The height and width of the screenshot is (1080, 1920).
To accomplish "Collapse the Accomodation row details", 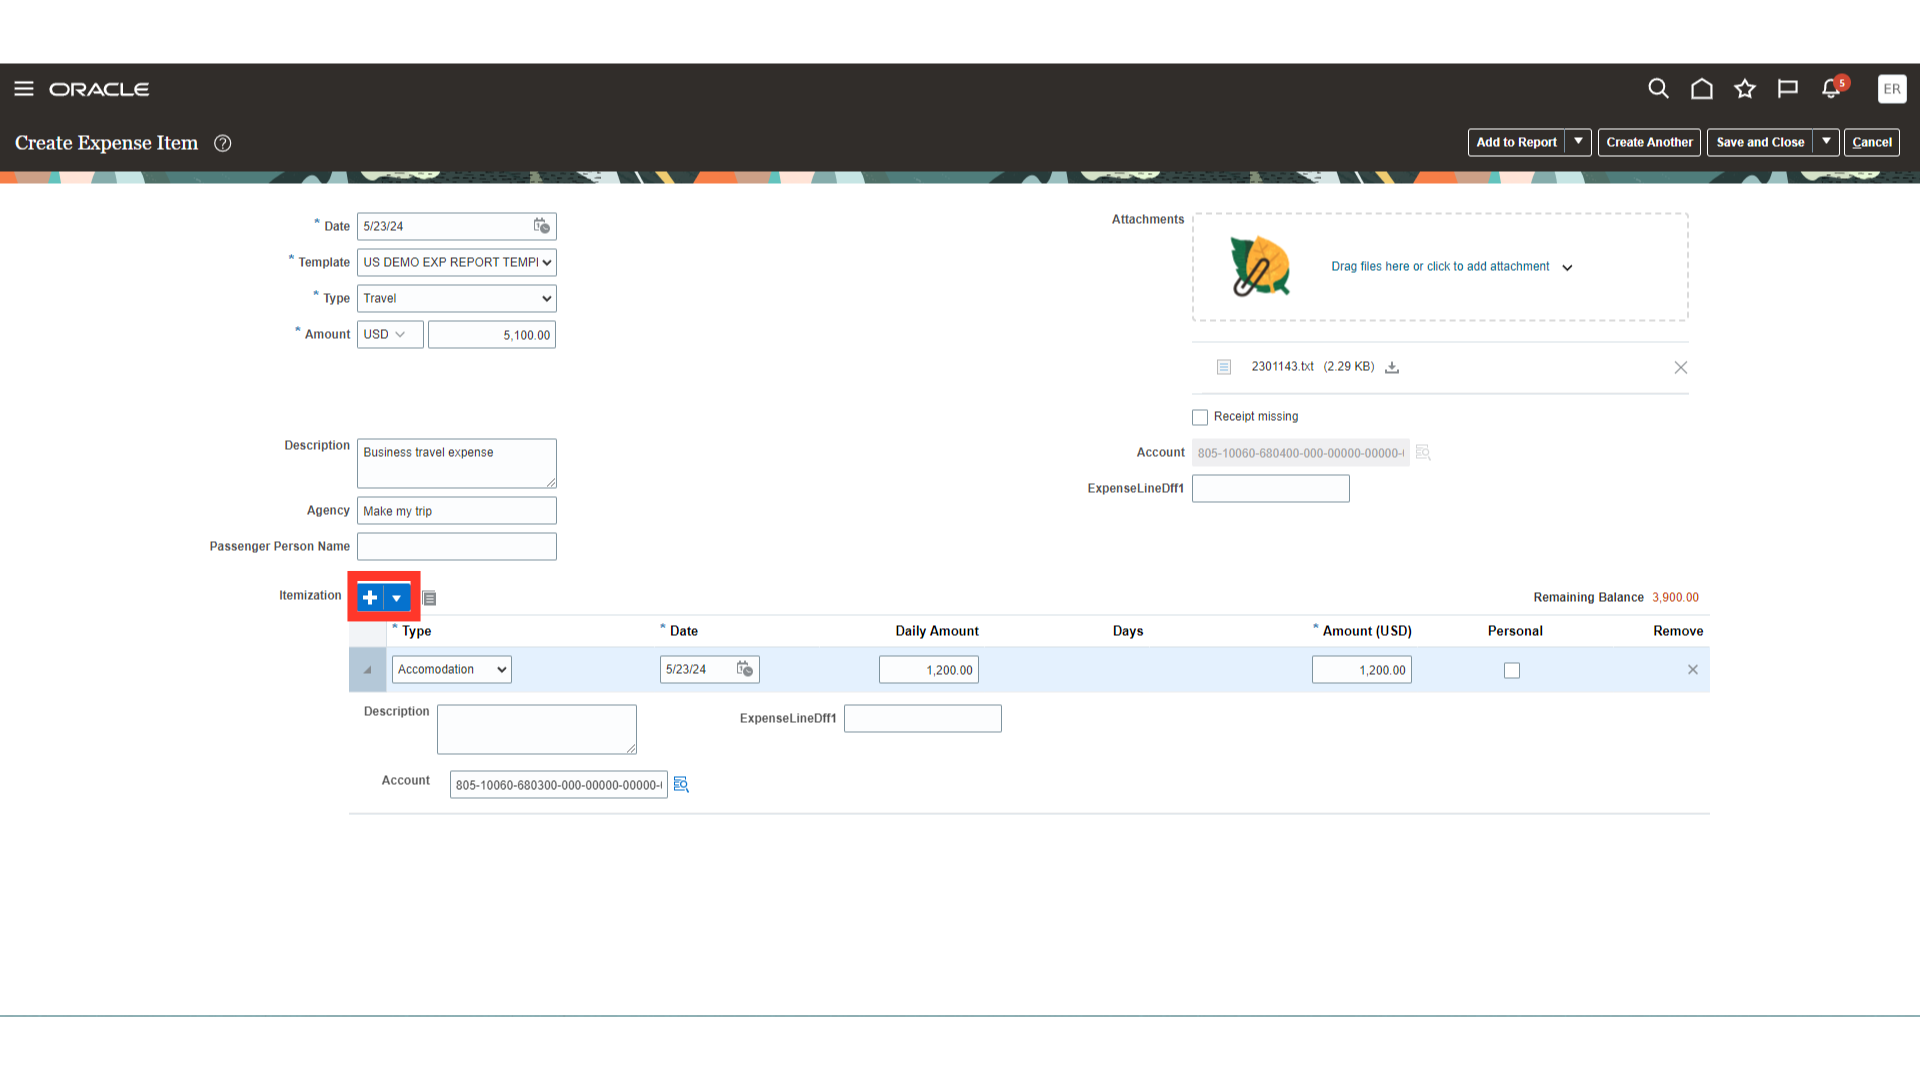I will pyautogui.click(x=367, y=670).
